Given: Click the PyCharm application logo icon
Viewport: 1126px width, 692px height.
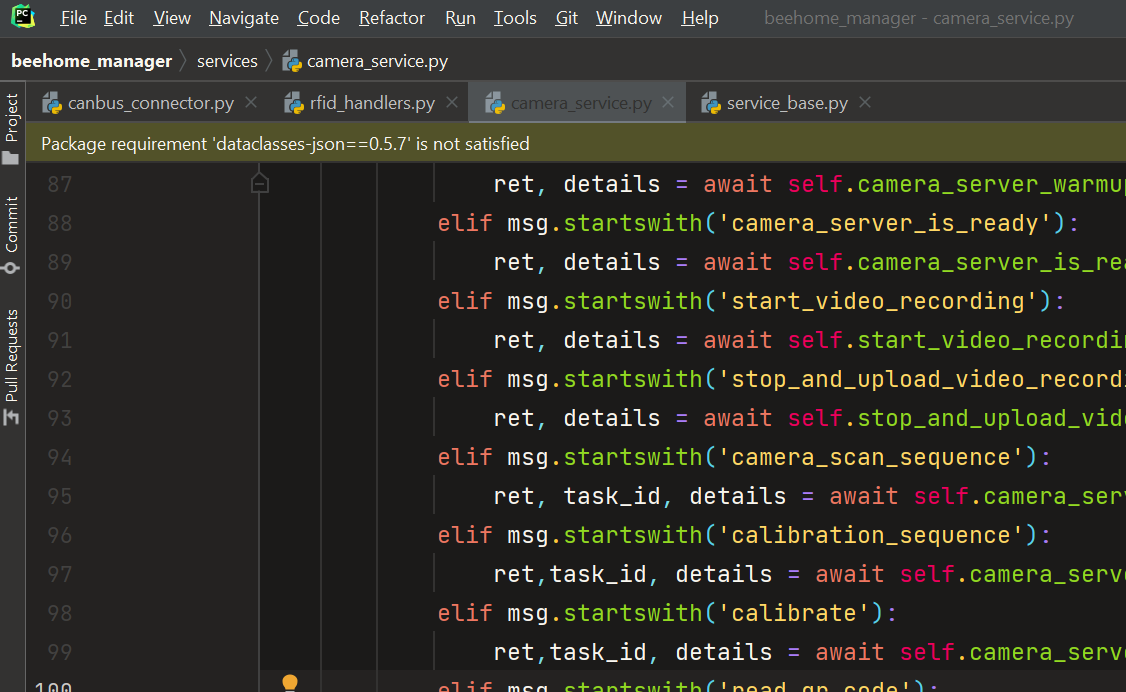Looking at the screenshot, I should coord(23,17).
